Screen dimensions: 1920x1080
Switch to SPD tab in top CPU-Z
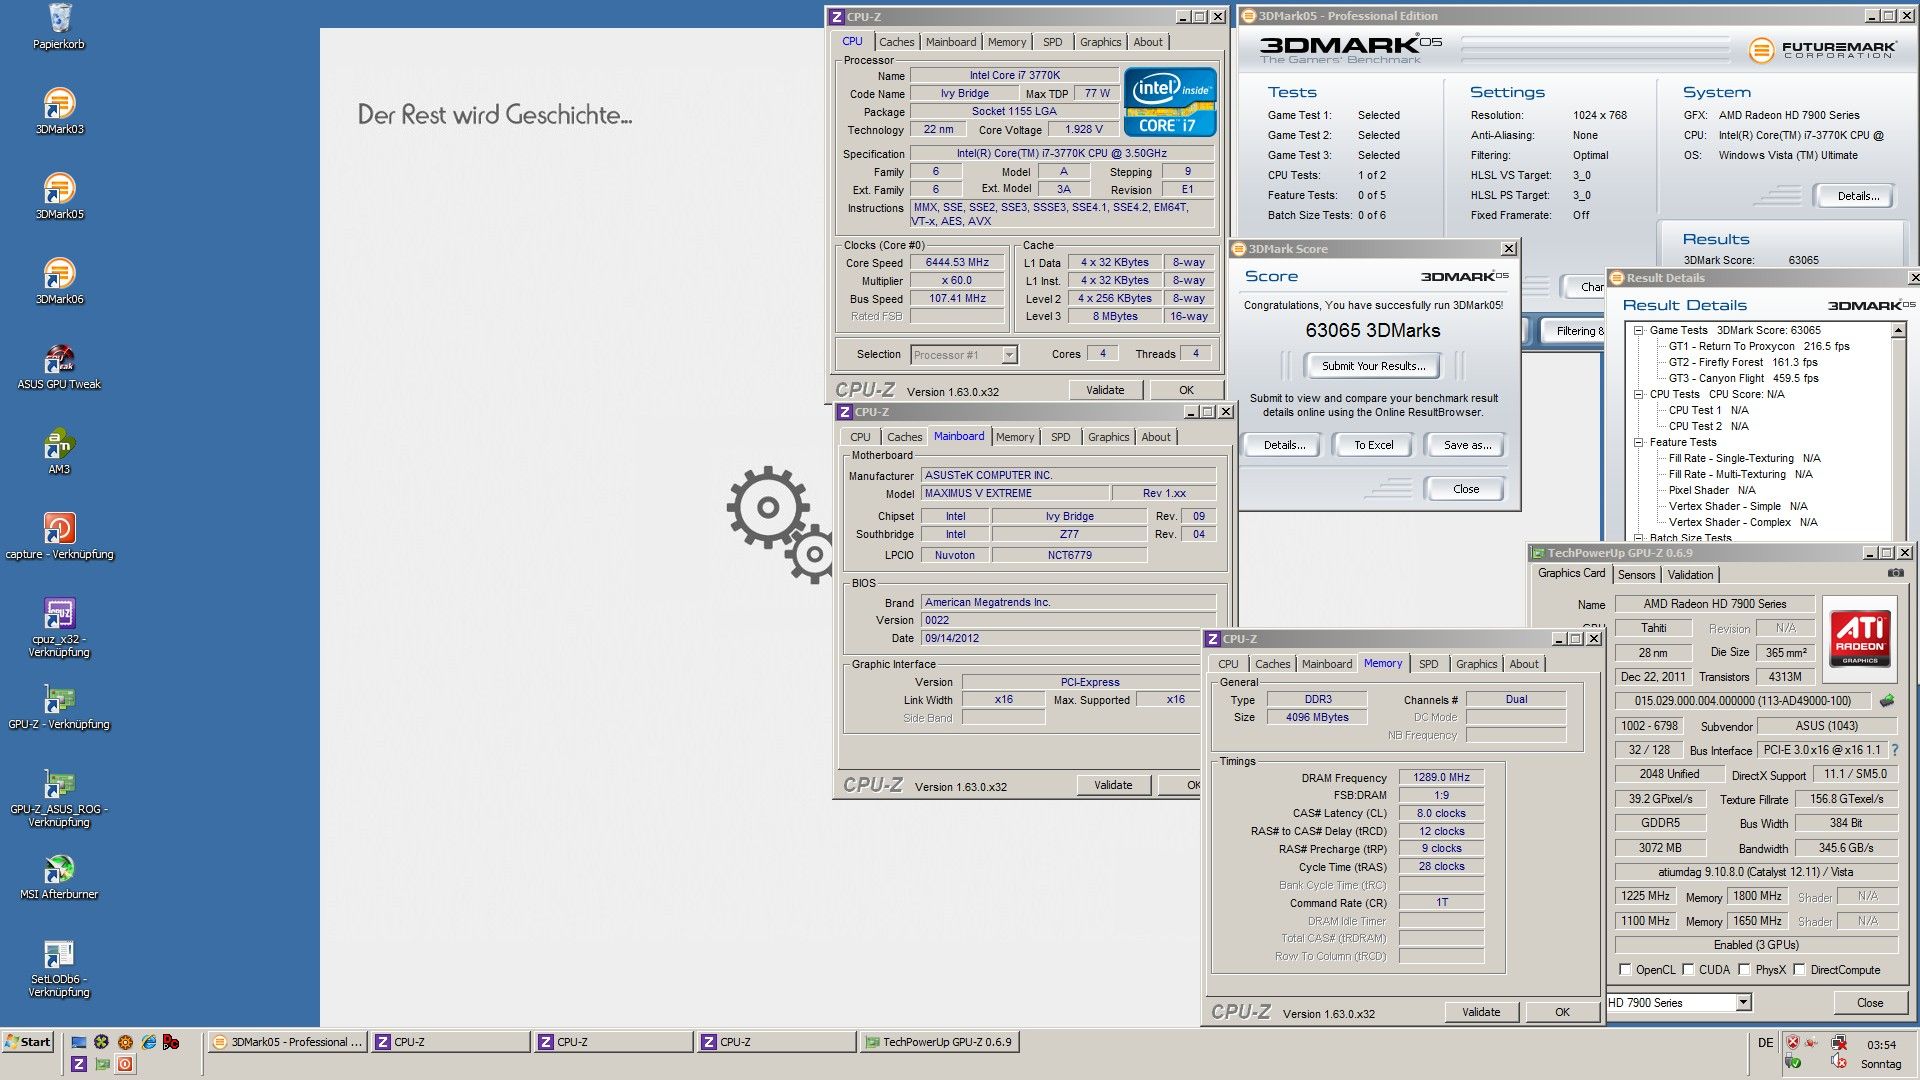1052,42
